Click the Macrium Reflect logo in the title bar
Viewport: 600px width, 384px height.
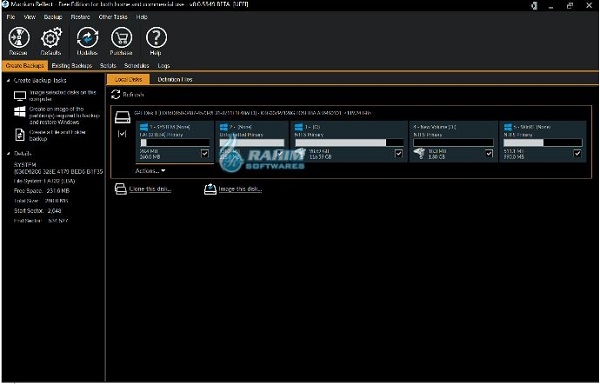coord(5,5)
